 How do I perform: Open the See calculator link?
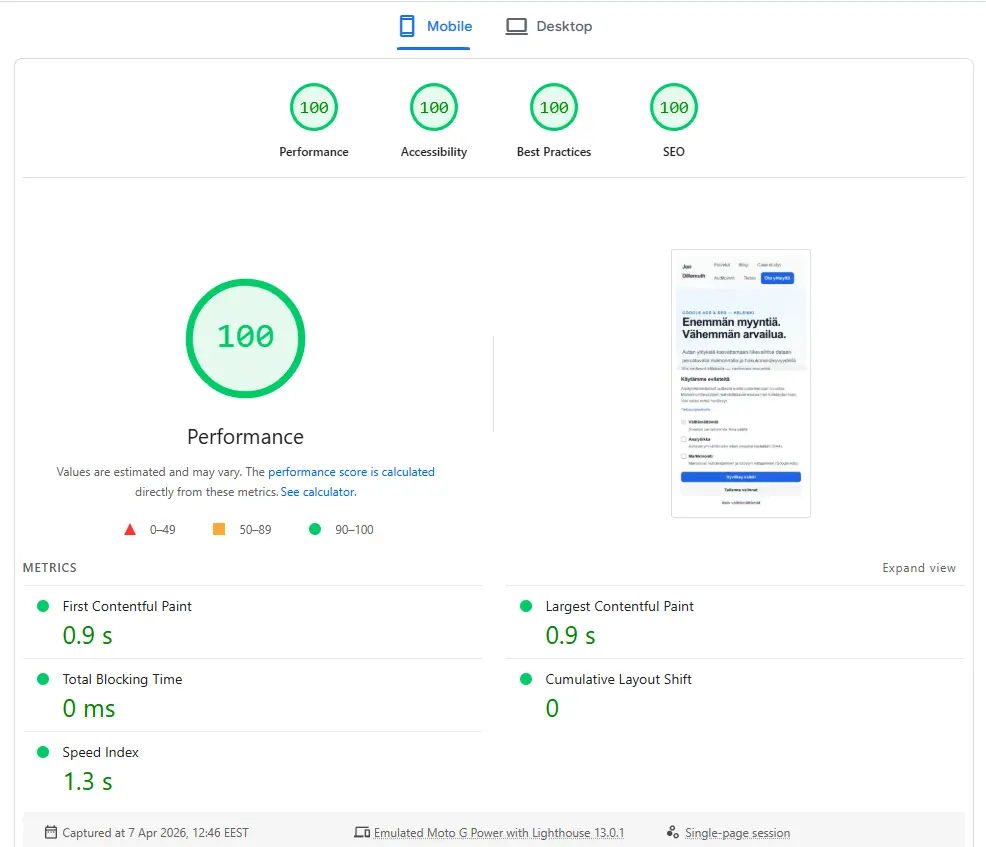point(317,491)
